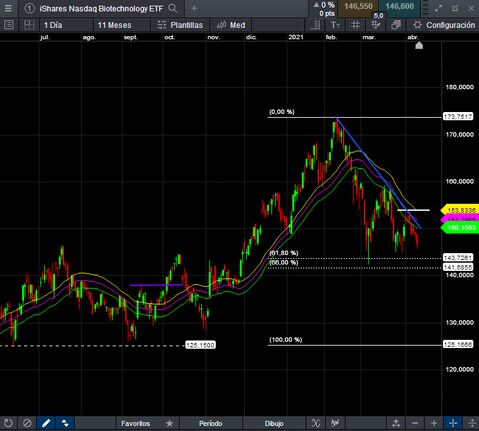Click the blue descending trendline

(378, 173)
